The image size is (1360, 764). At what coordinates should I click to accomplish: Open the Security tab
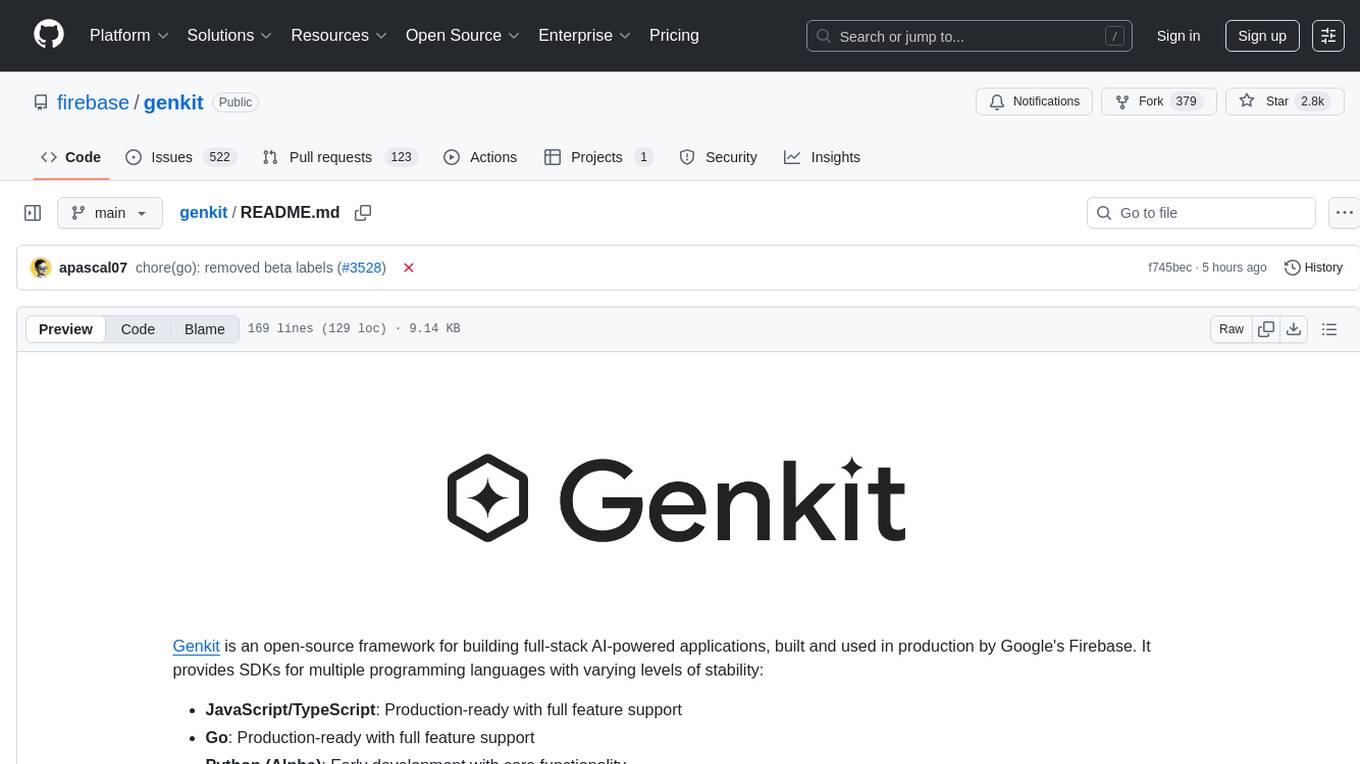coord(718,157)
